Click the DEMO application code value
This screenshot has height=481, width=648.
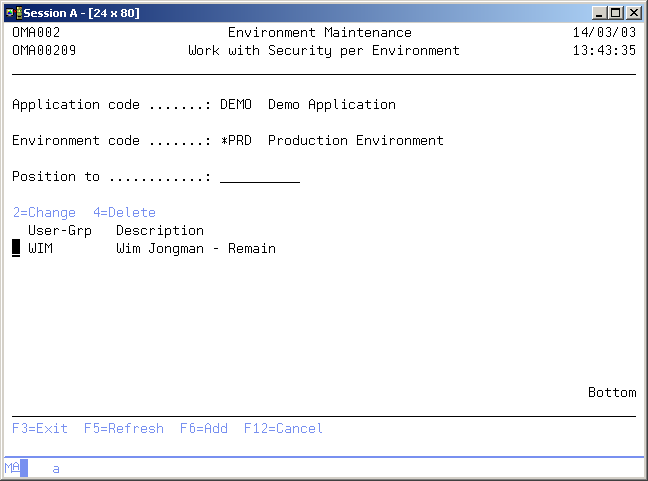(236, 105)
